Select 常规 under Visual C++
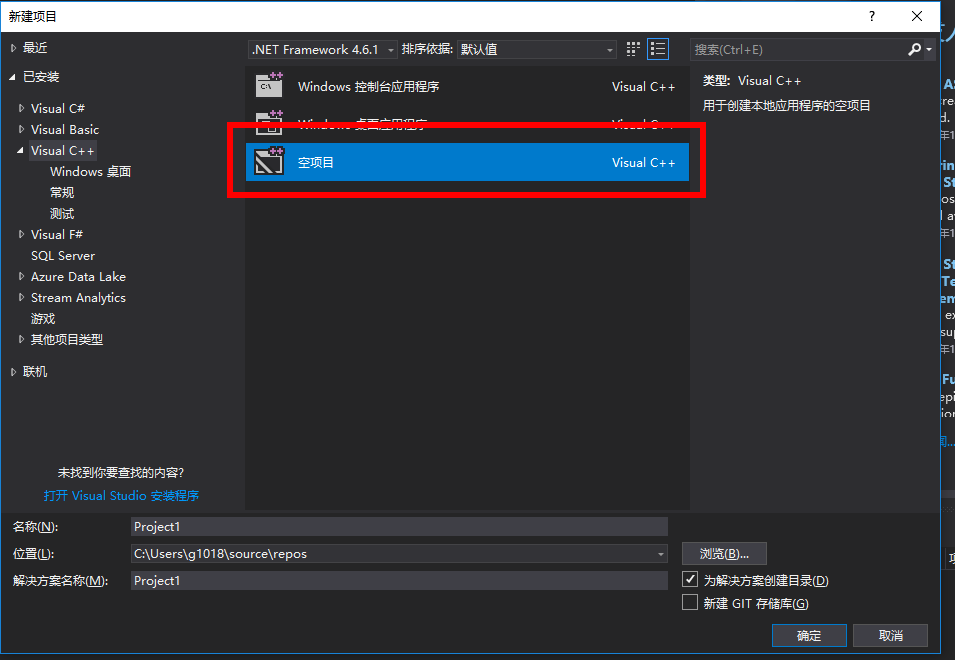The image size is (955, 660). tap(62, 192)
